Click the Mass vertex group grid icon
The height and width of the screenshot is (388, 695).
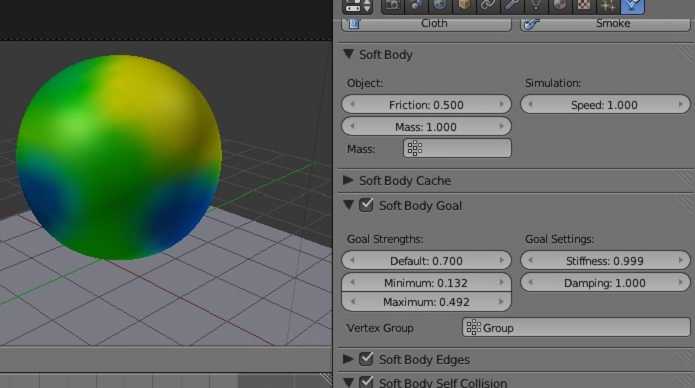pos(414,148)
